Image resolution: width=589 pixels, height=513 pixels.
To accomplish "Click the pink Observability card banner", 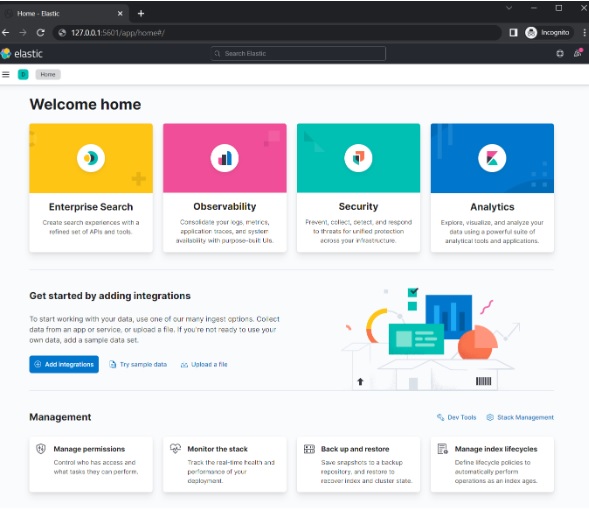I will pyautogui.click(x=225, y=158).
